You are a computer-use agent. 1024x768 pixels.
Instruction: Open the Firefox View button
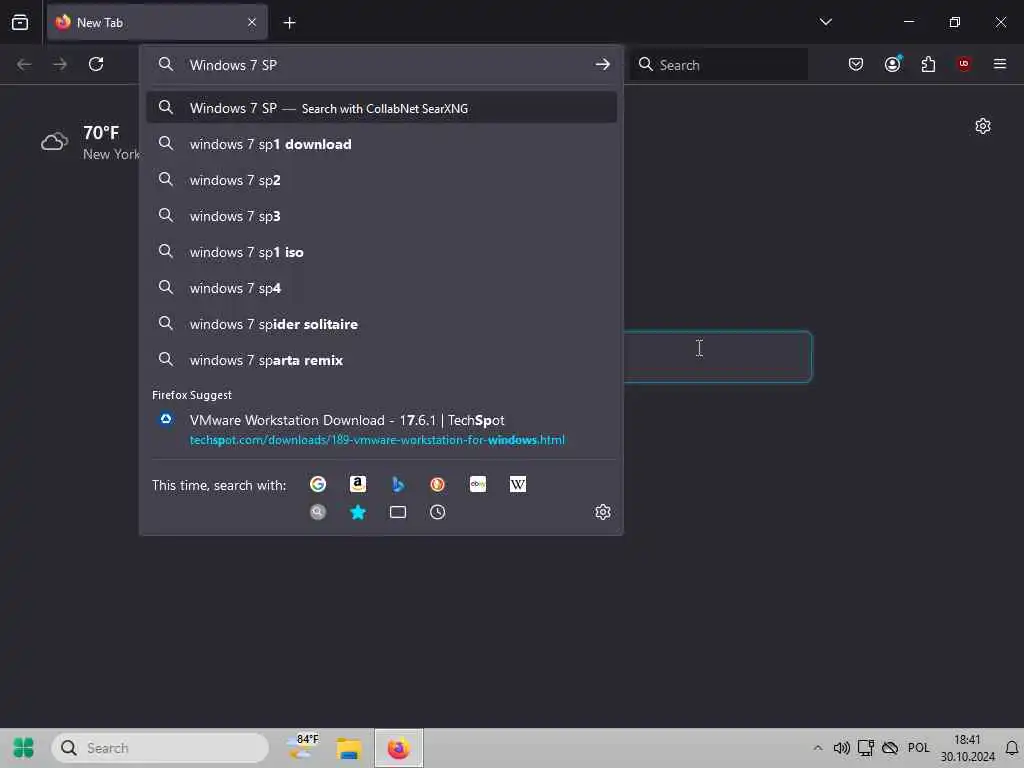pos(20,22)
